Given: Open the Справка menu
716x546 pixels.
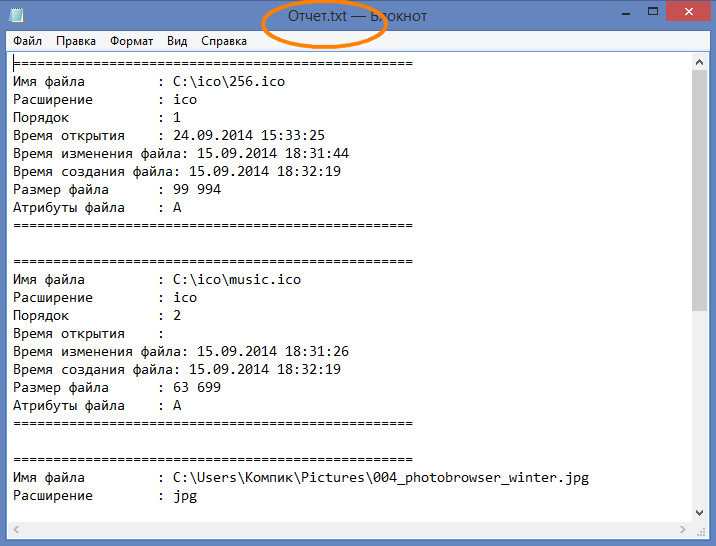Looking at the screenshot, I should 224,41.
